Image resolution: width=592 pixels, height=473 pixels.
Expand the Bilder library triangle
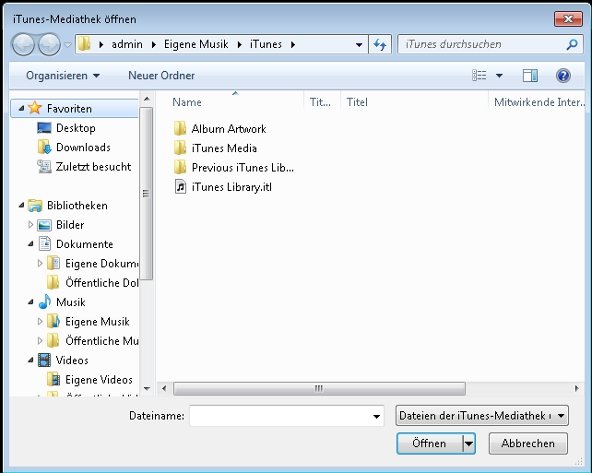coord(31,225)
